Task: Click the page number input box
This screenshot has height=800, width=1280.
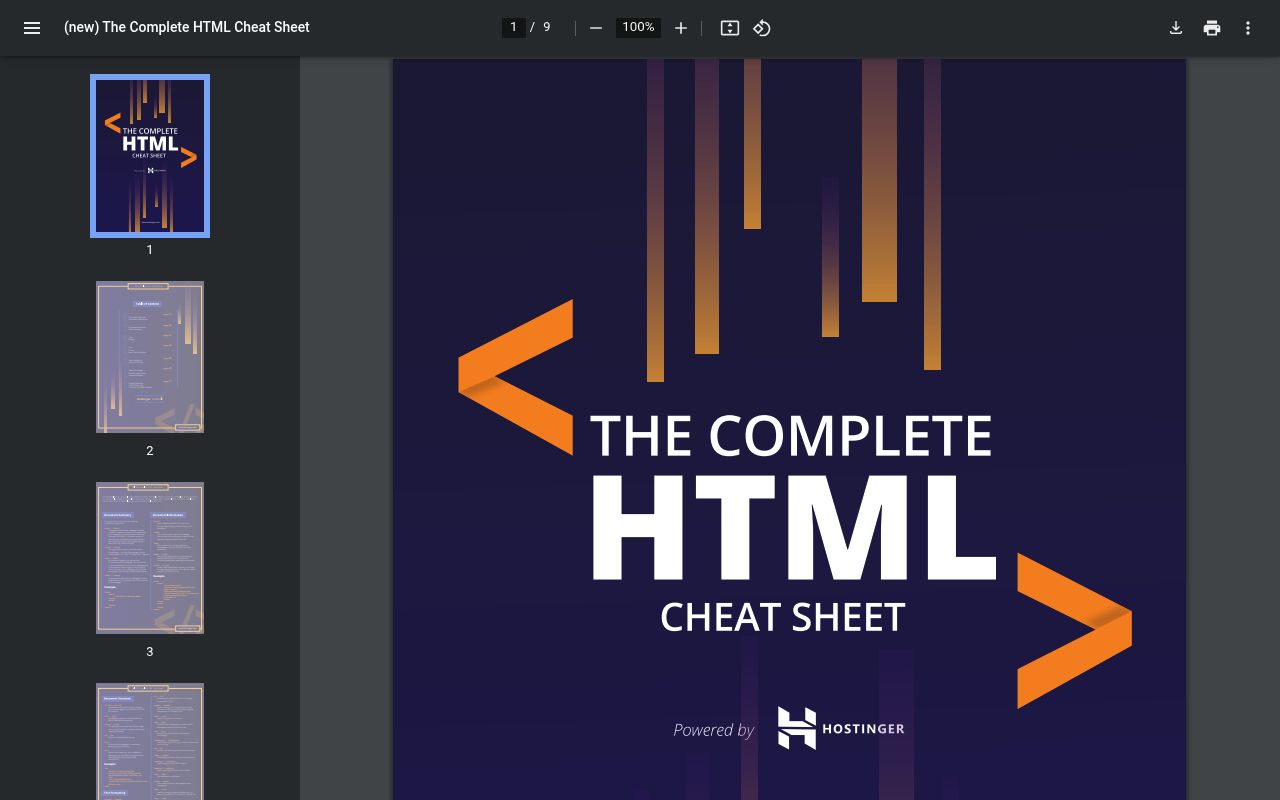Action: 513,27
